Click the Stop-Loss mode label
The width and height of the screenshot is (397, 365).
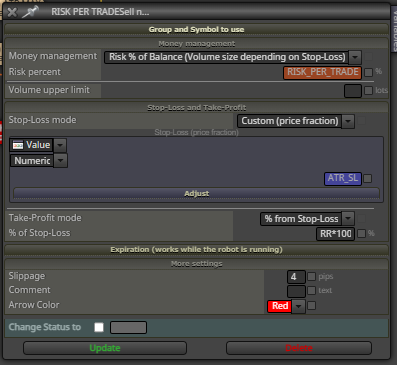pyautogui.click(x=42, y=120)
